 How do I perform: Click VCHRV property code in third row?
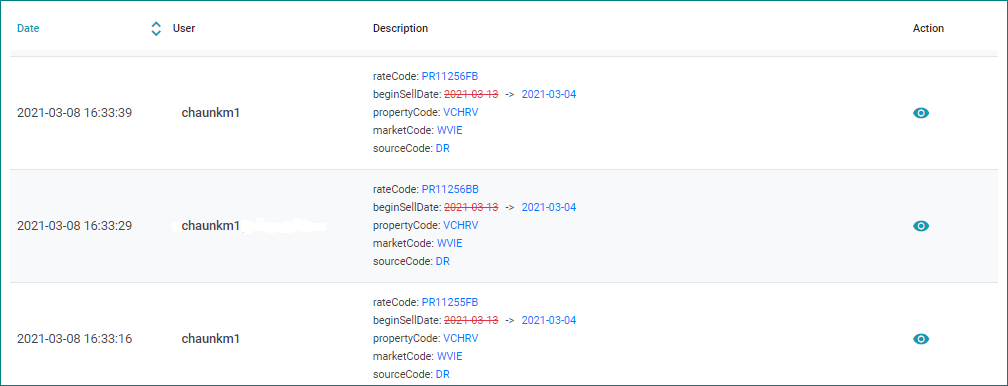461,338
